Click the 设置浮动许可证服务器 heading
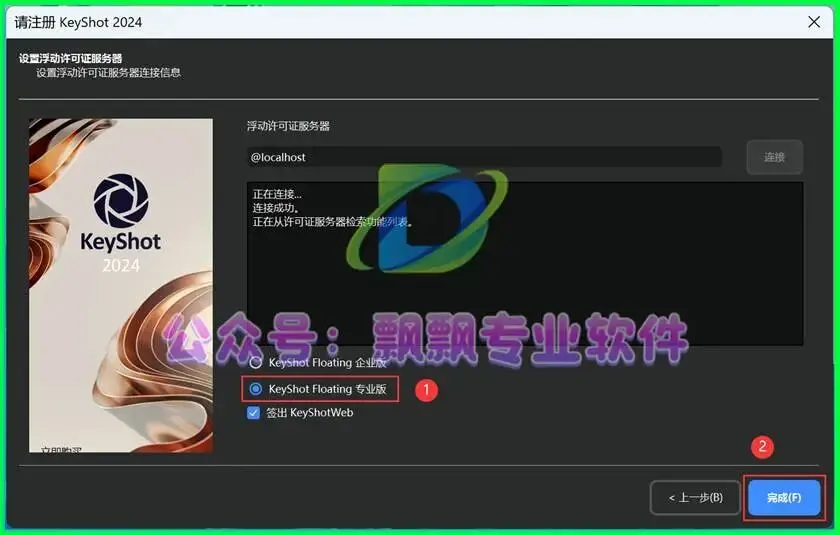This screenshot has height=535, width=840. 71,58
